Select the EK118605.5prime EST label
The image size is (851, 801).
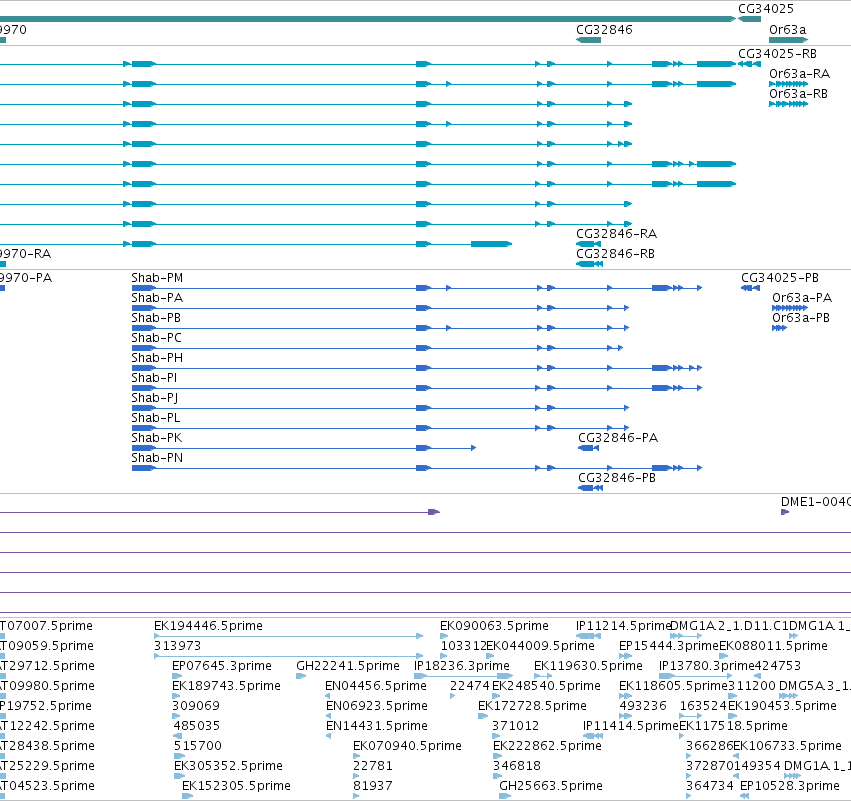click(673, 686)
